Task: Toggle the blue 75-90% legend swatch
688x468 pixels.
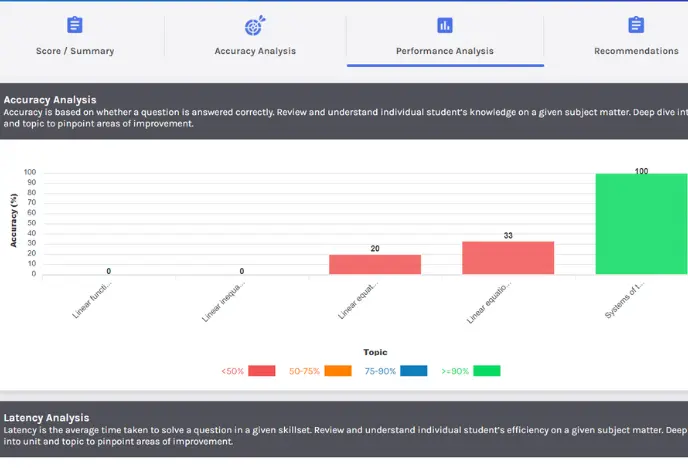Action: pos(413,371)
